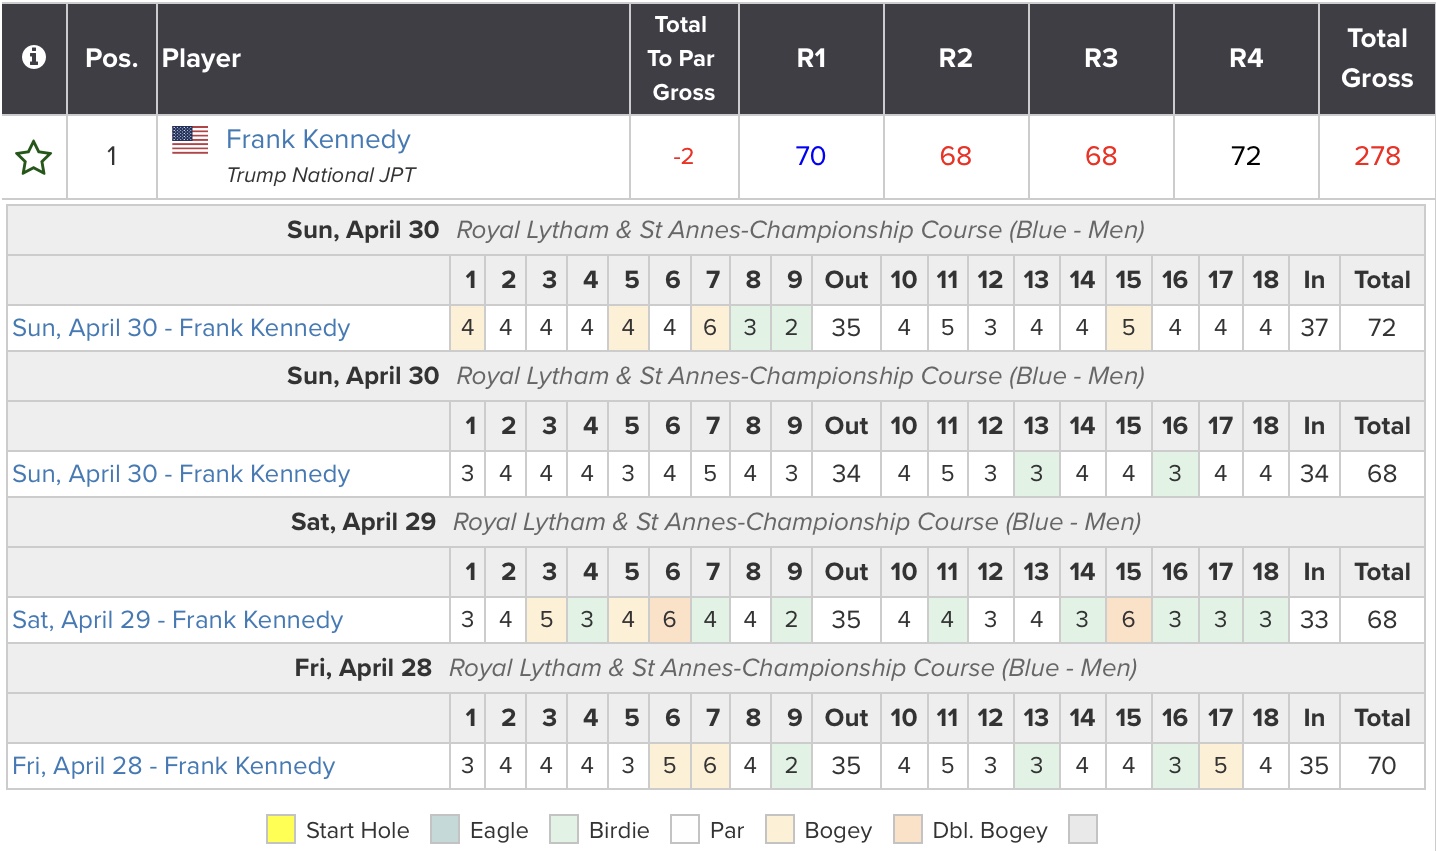The width and height of the screenshot is (1436, 851).
Task: Click the Bogey legend color swatch
Action: pos(779,830)
